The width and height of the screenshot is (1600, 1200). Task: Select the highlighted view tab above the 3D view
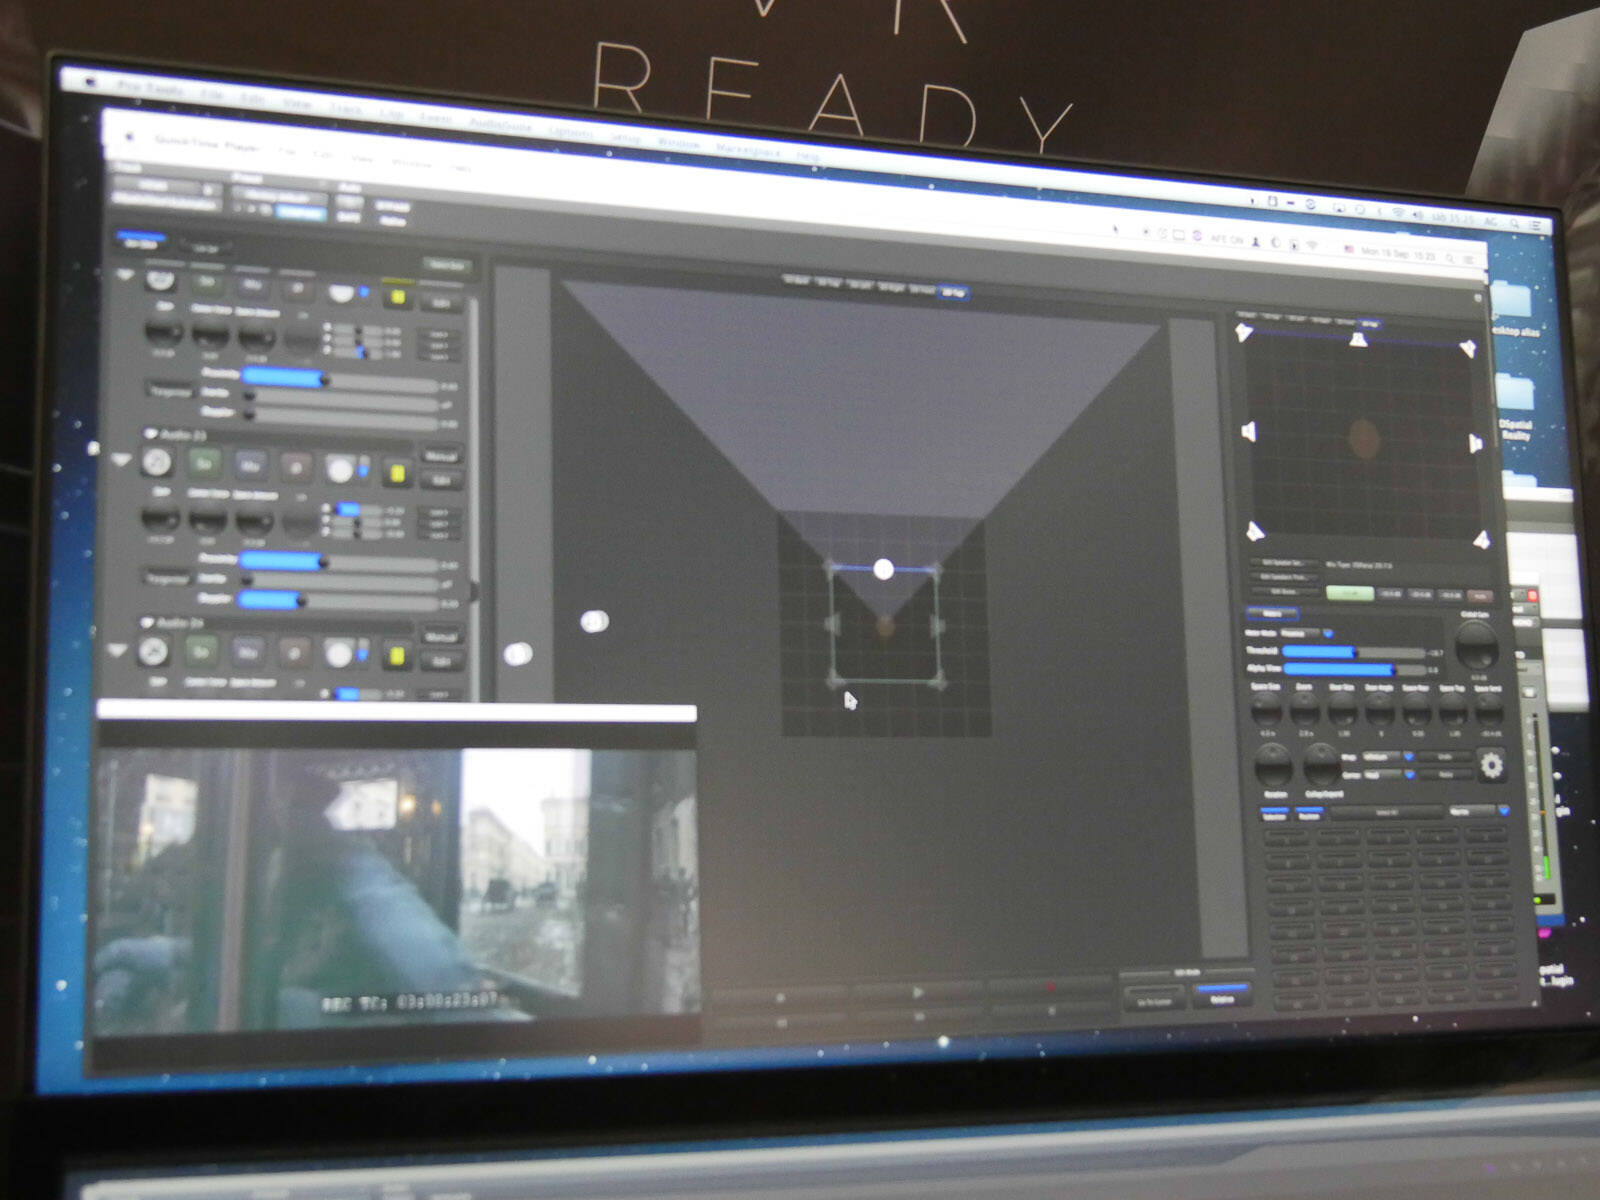[x=953, y=291]
